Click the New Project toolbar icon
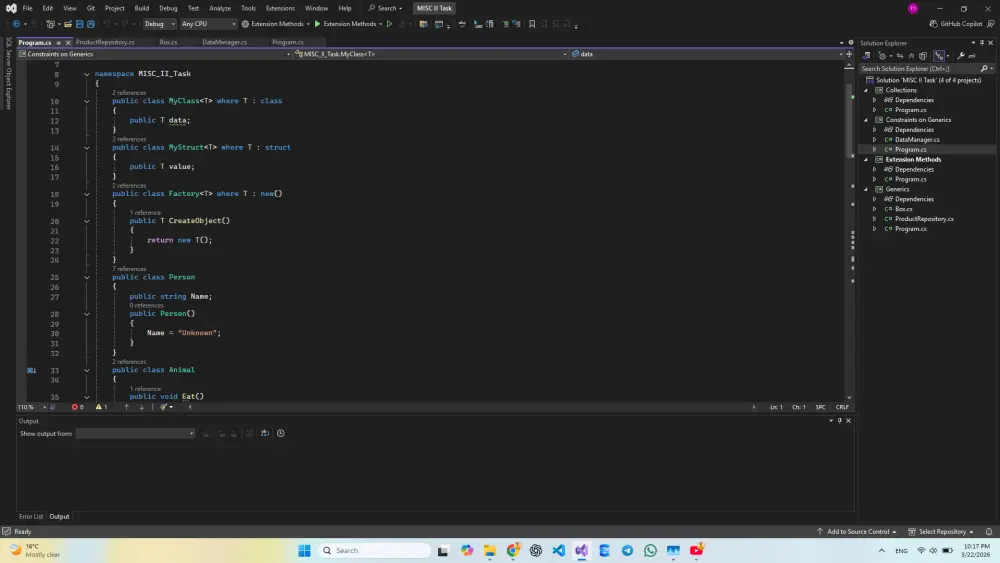The width and height of the screenshot is (1000, 563). (x=50, y=24)
